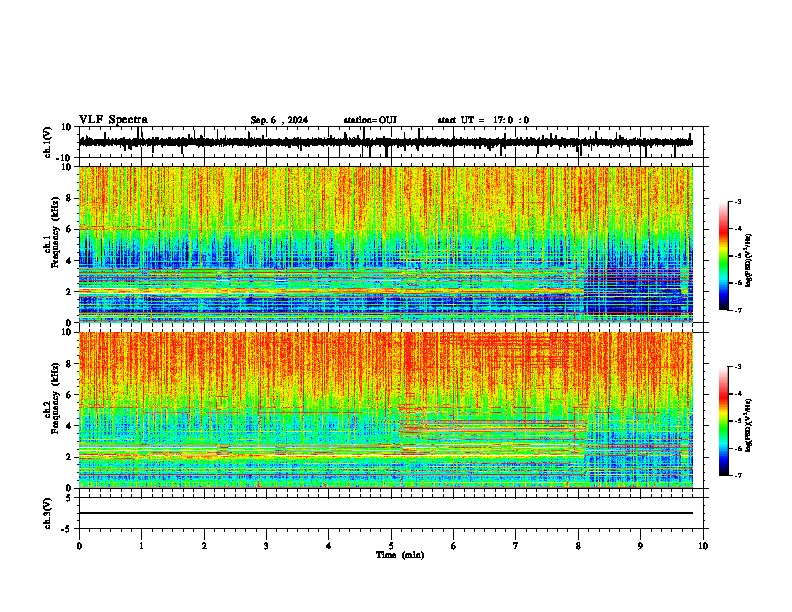This screenshot has height=612, width=792.
Task: Click the ch.3 flat voltage trace line
Action: tap(386, 513)
